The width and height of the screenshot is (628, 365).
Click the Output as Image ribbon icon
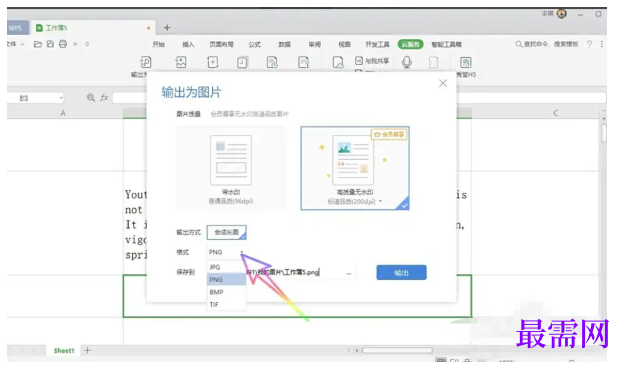coord(181,62)
